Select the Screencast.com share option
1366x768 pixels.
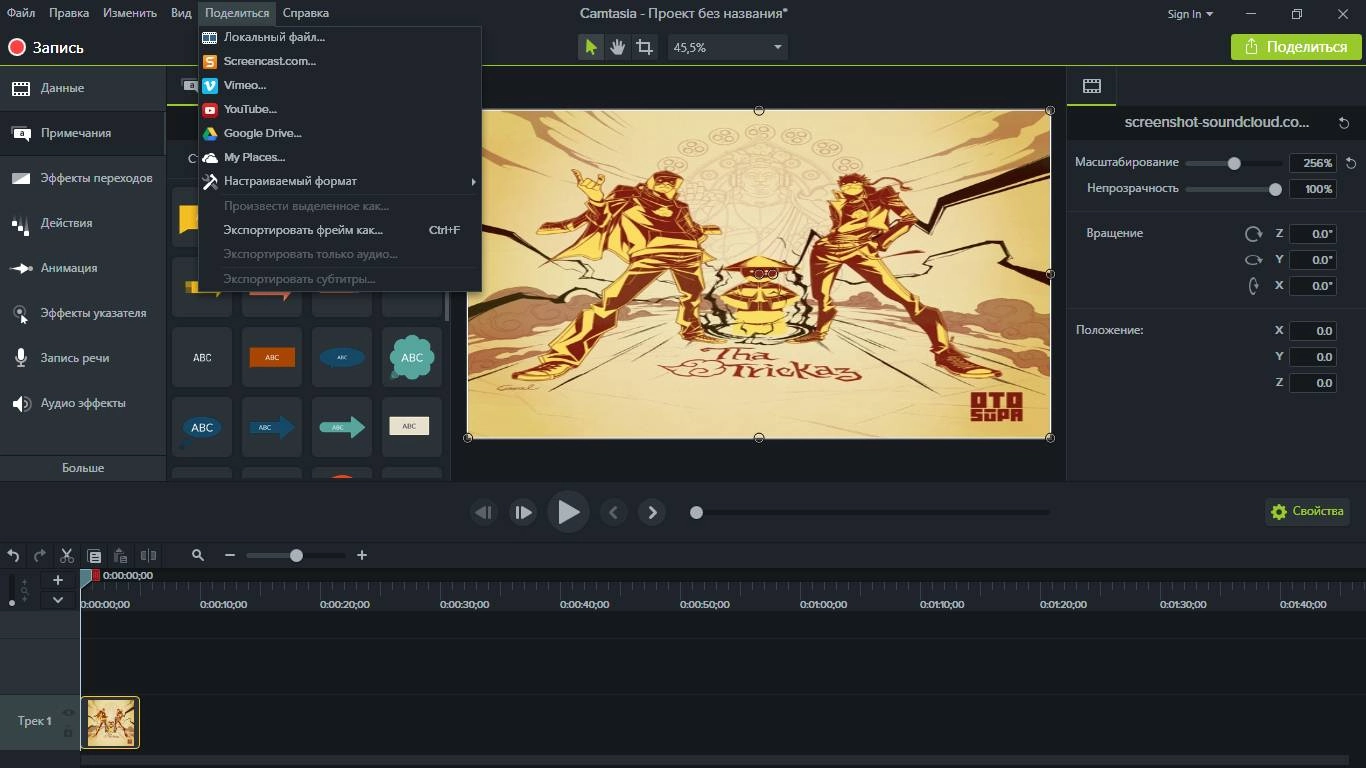[340, 61]
